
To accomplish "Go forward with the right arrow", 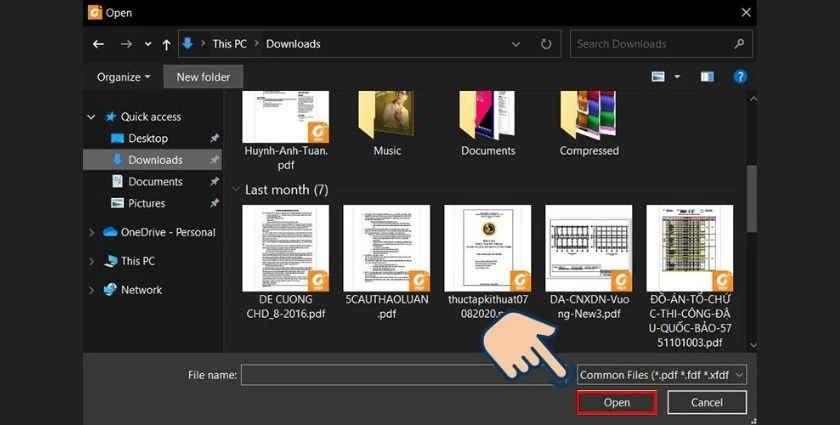I will (126, 44).
